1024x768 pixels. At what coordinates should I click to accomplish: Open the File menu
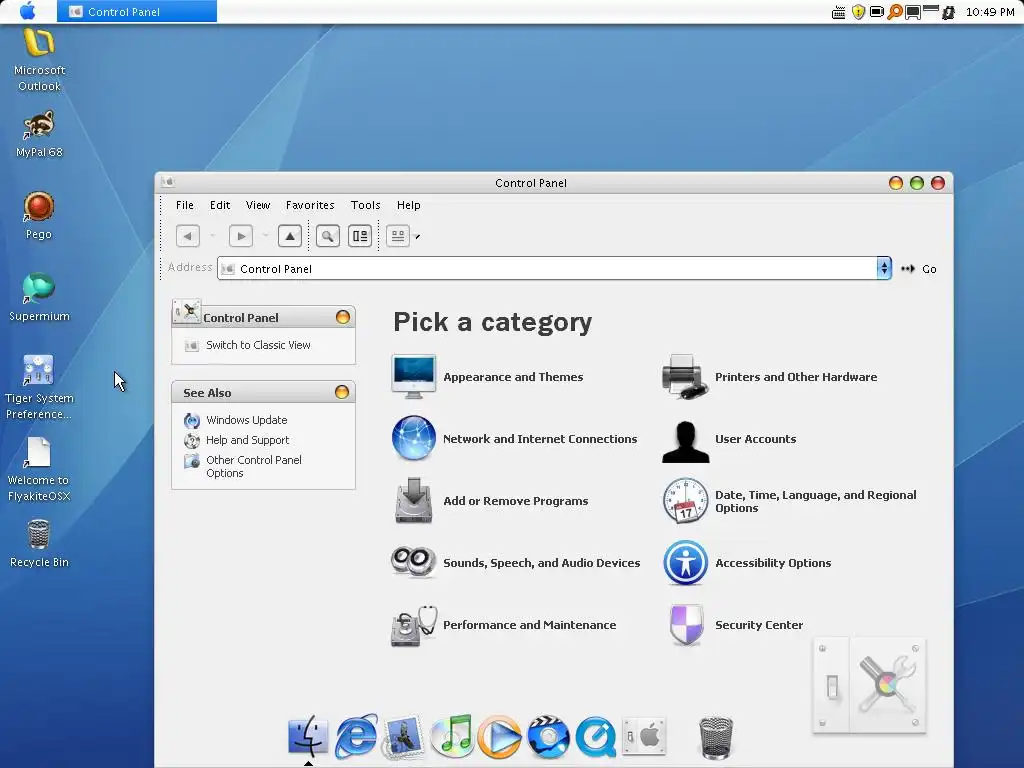click(185, 205)
